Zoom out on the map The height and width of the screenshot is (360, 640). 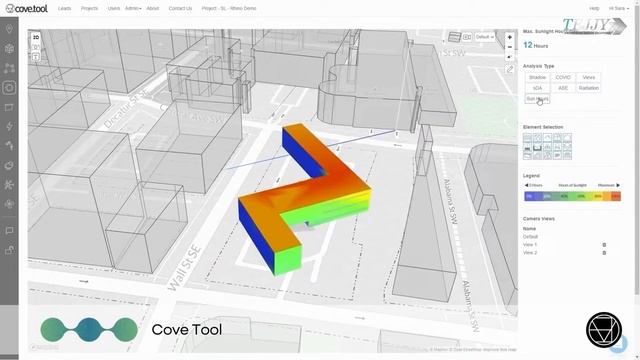coord(509,47)
